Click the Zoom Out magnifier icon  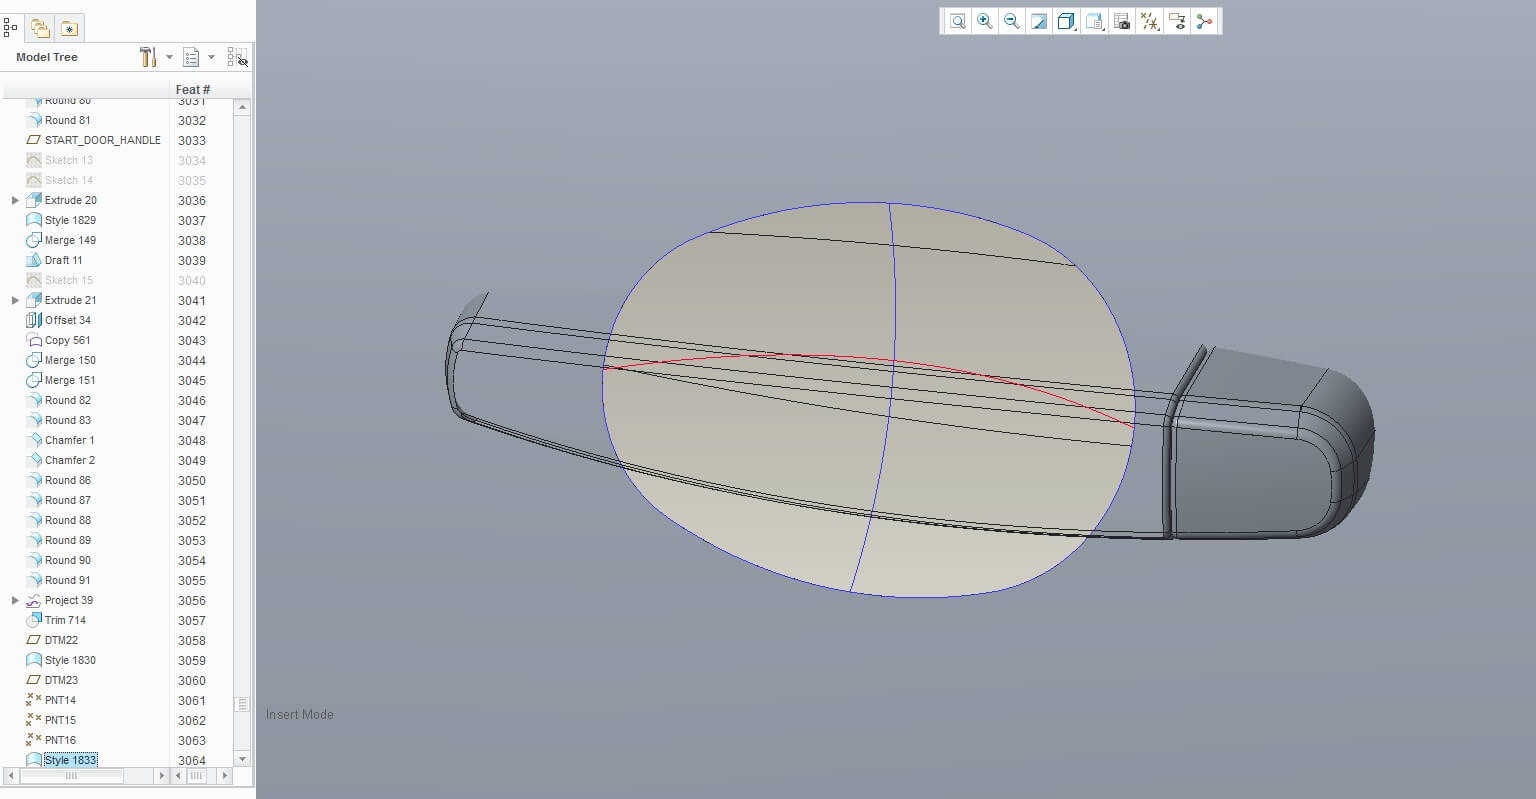1012,21
